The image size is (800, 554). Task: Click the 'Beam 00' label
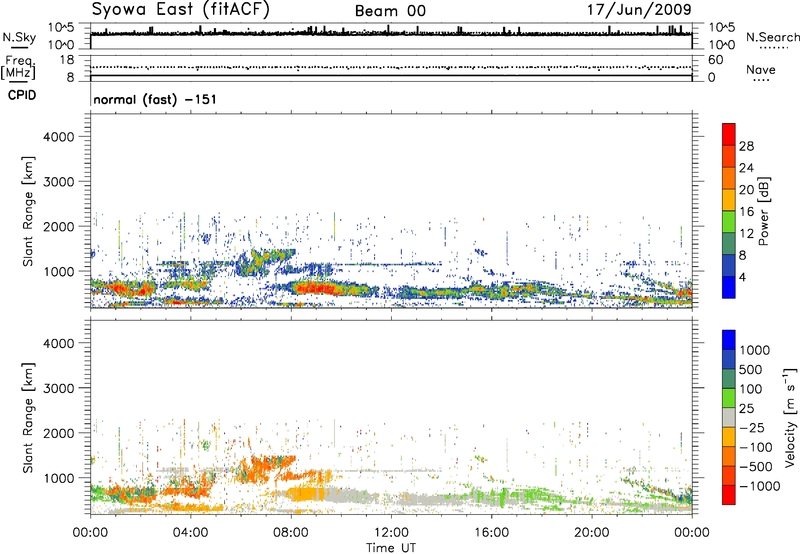(x=390, y=11)
